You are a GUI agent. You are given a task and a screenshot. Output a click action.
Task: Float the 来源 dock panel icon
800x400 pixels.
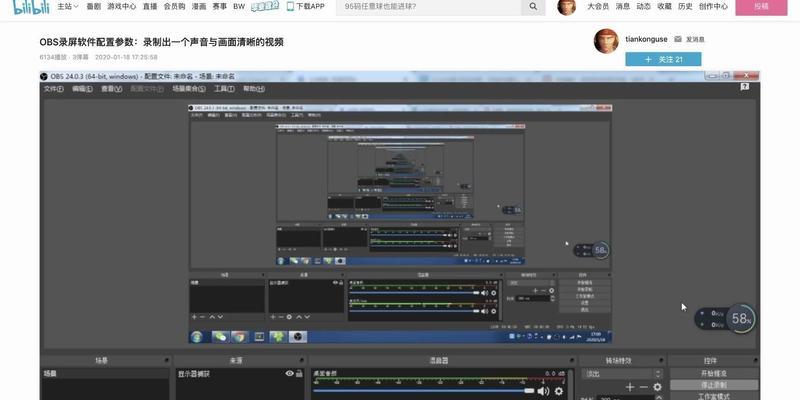point(302,361)
